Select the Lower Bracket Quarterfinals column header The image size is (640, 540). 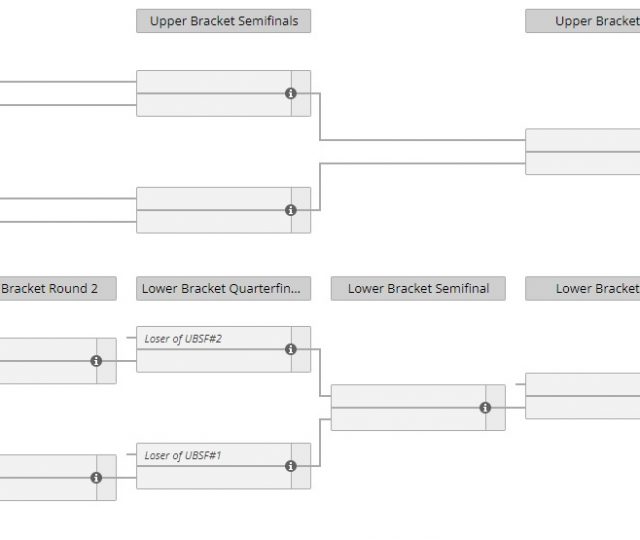223,289
